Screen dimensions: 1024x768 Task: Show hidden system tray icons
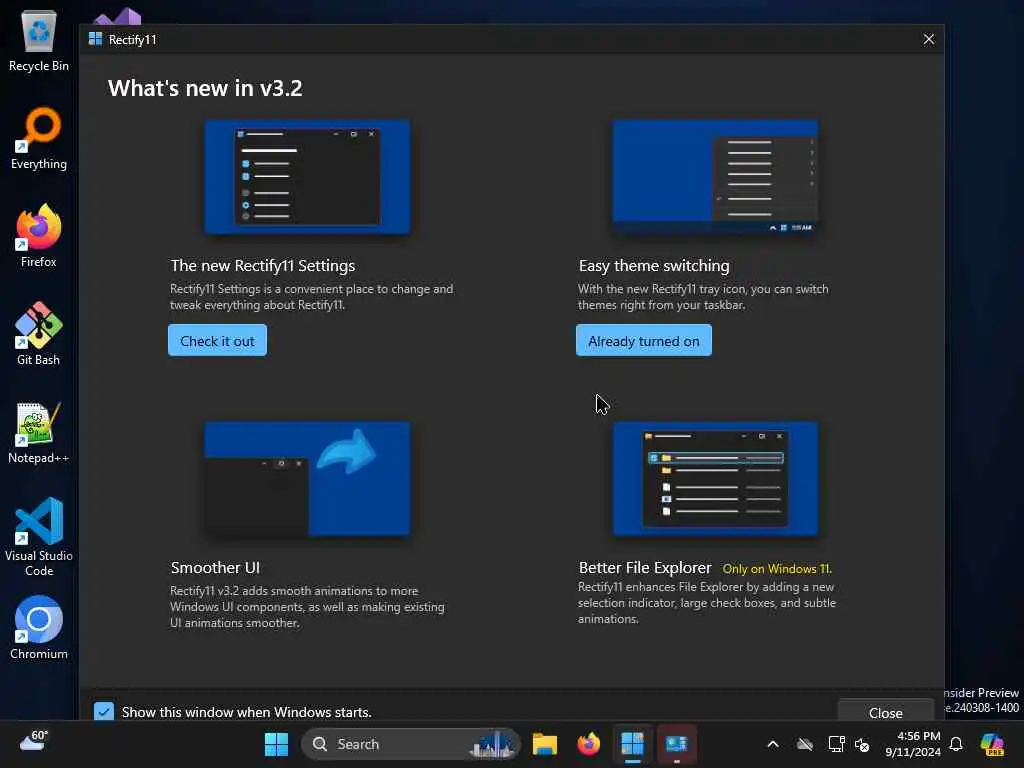(773, 744)
